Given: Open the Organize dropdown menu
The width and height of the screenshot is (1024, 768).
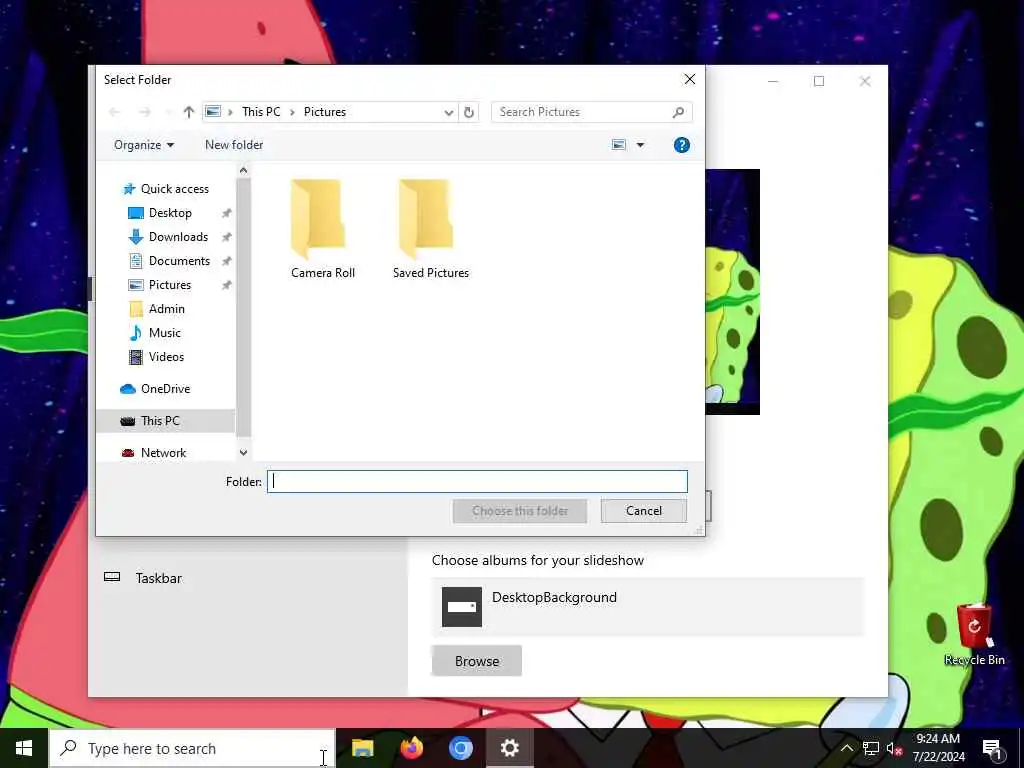Looking at the screenshot, I should coord(144,145).
